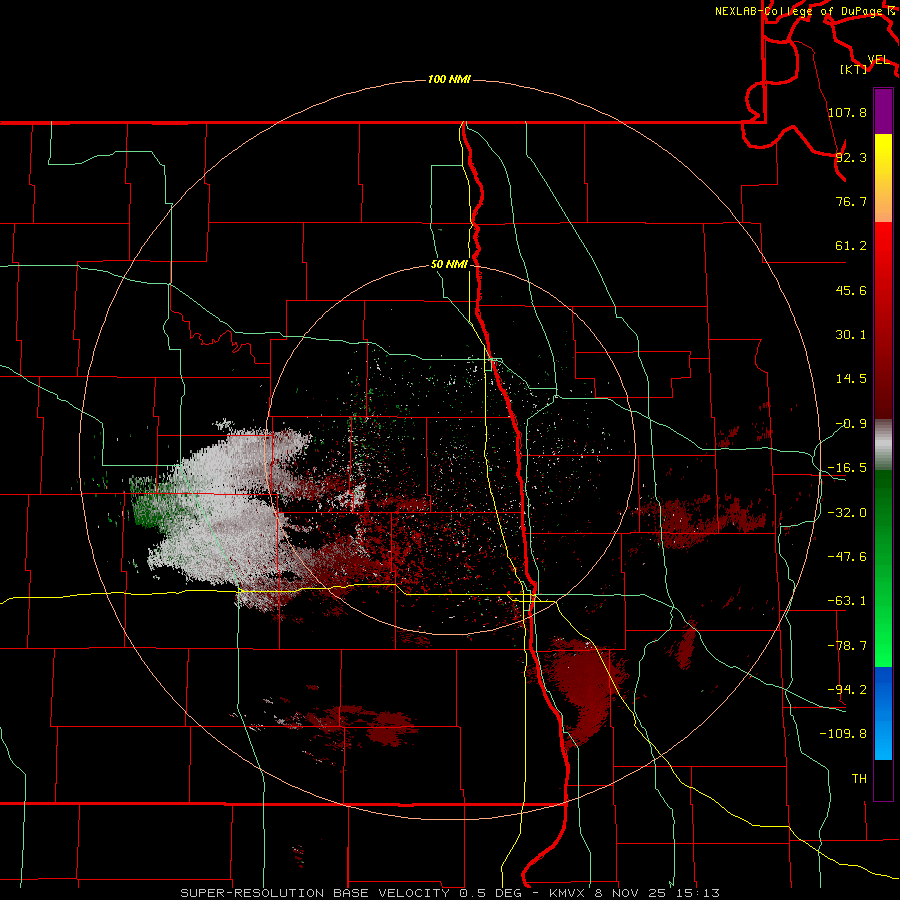Click the 50 NMI range ring label
Viewport: 900px width, 900px height.
click(449, 265)
